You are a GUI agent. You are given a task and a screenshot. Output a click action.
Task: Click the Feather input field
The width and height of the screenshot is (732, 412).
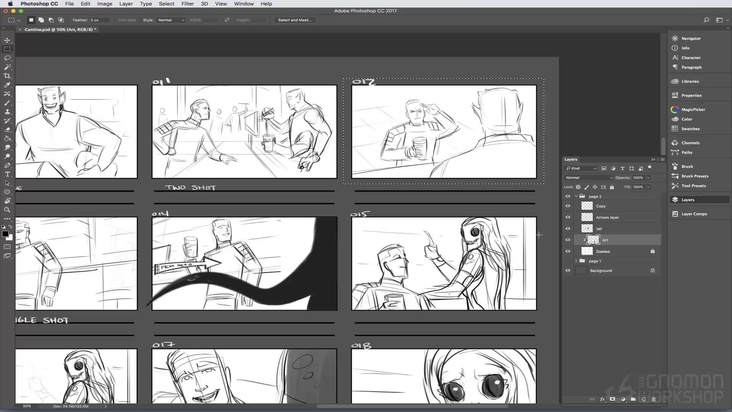[100, 20]
